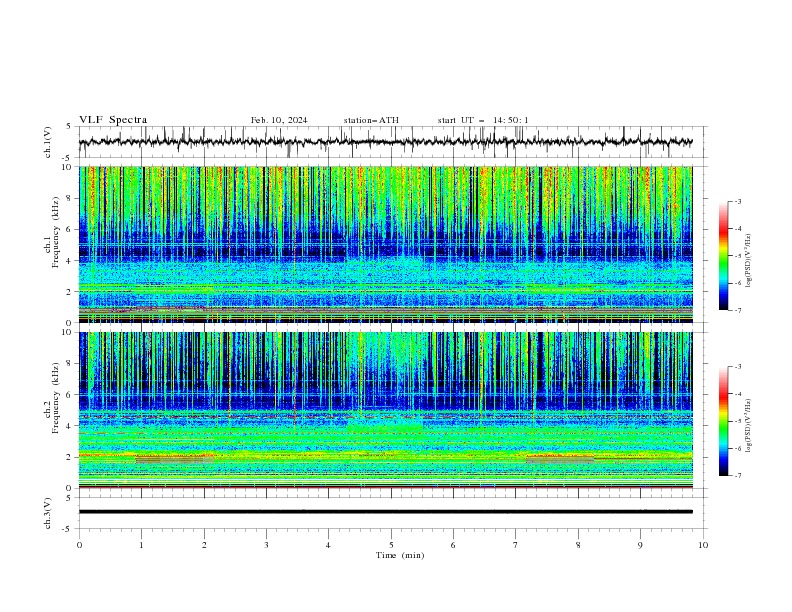Click the "7" tick on the time axis

[516, 545]
